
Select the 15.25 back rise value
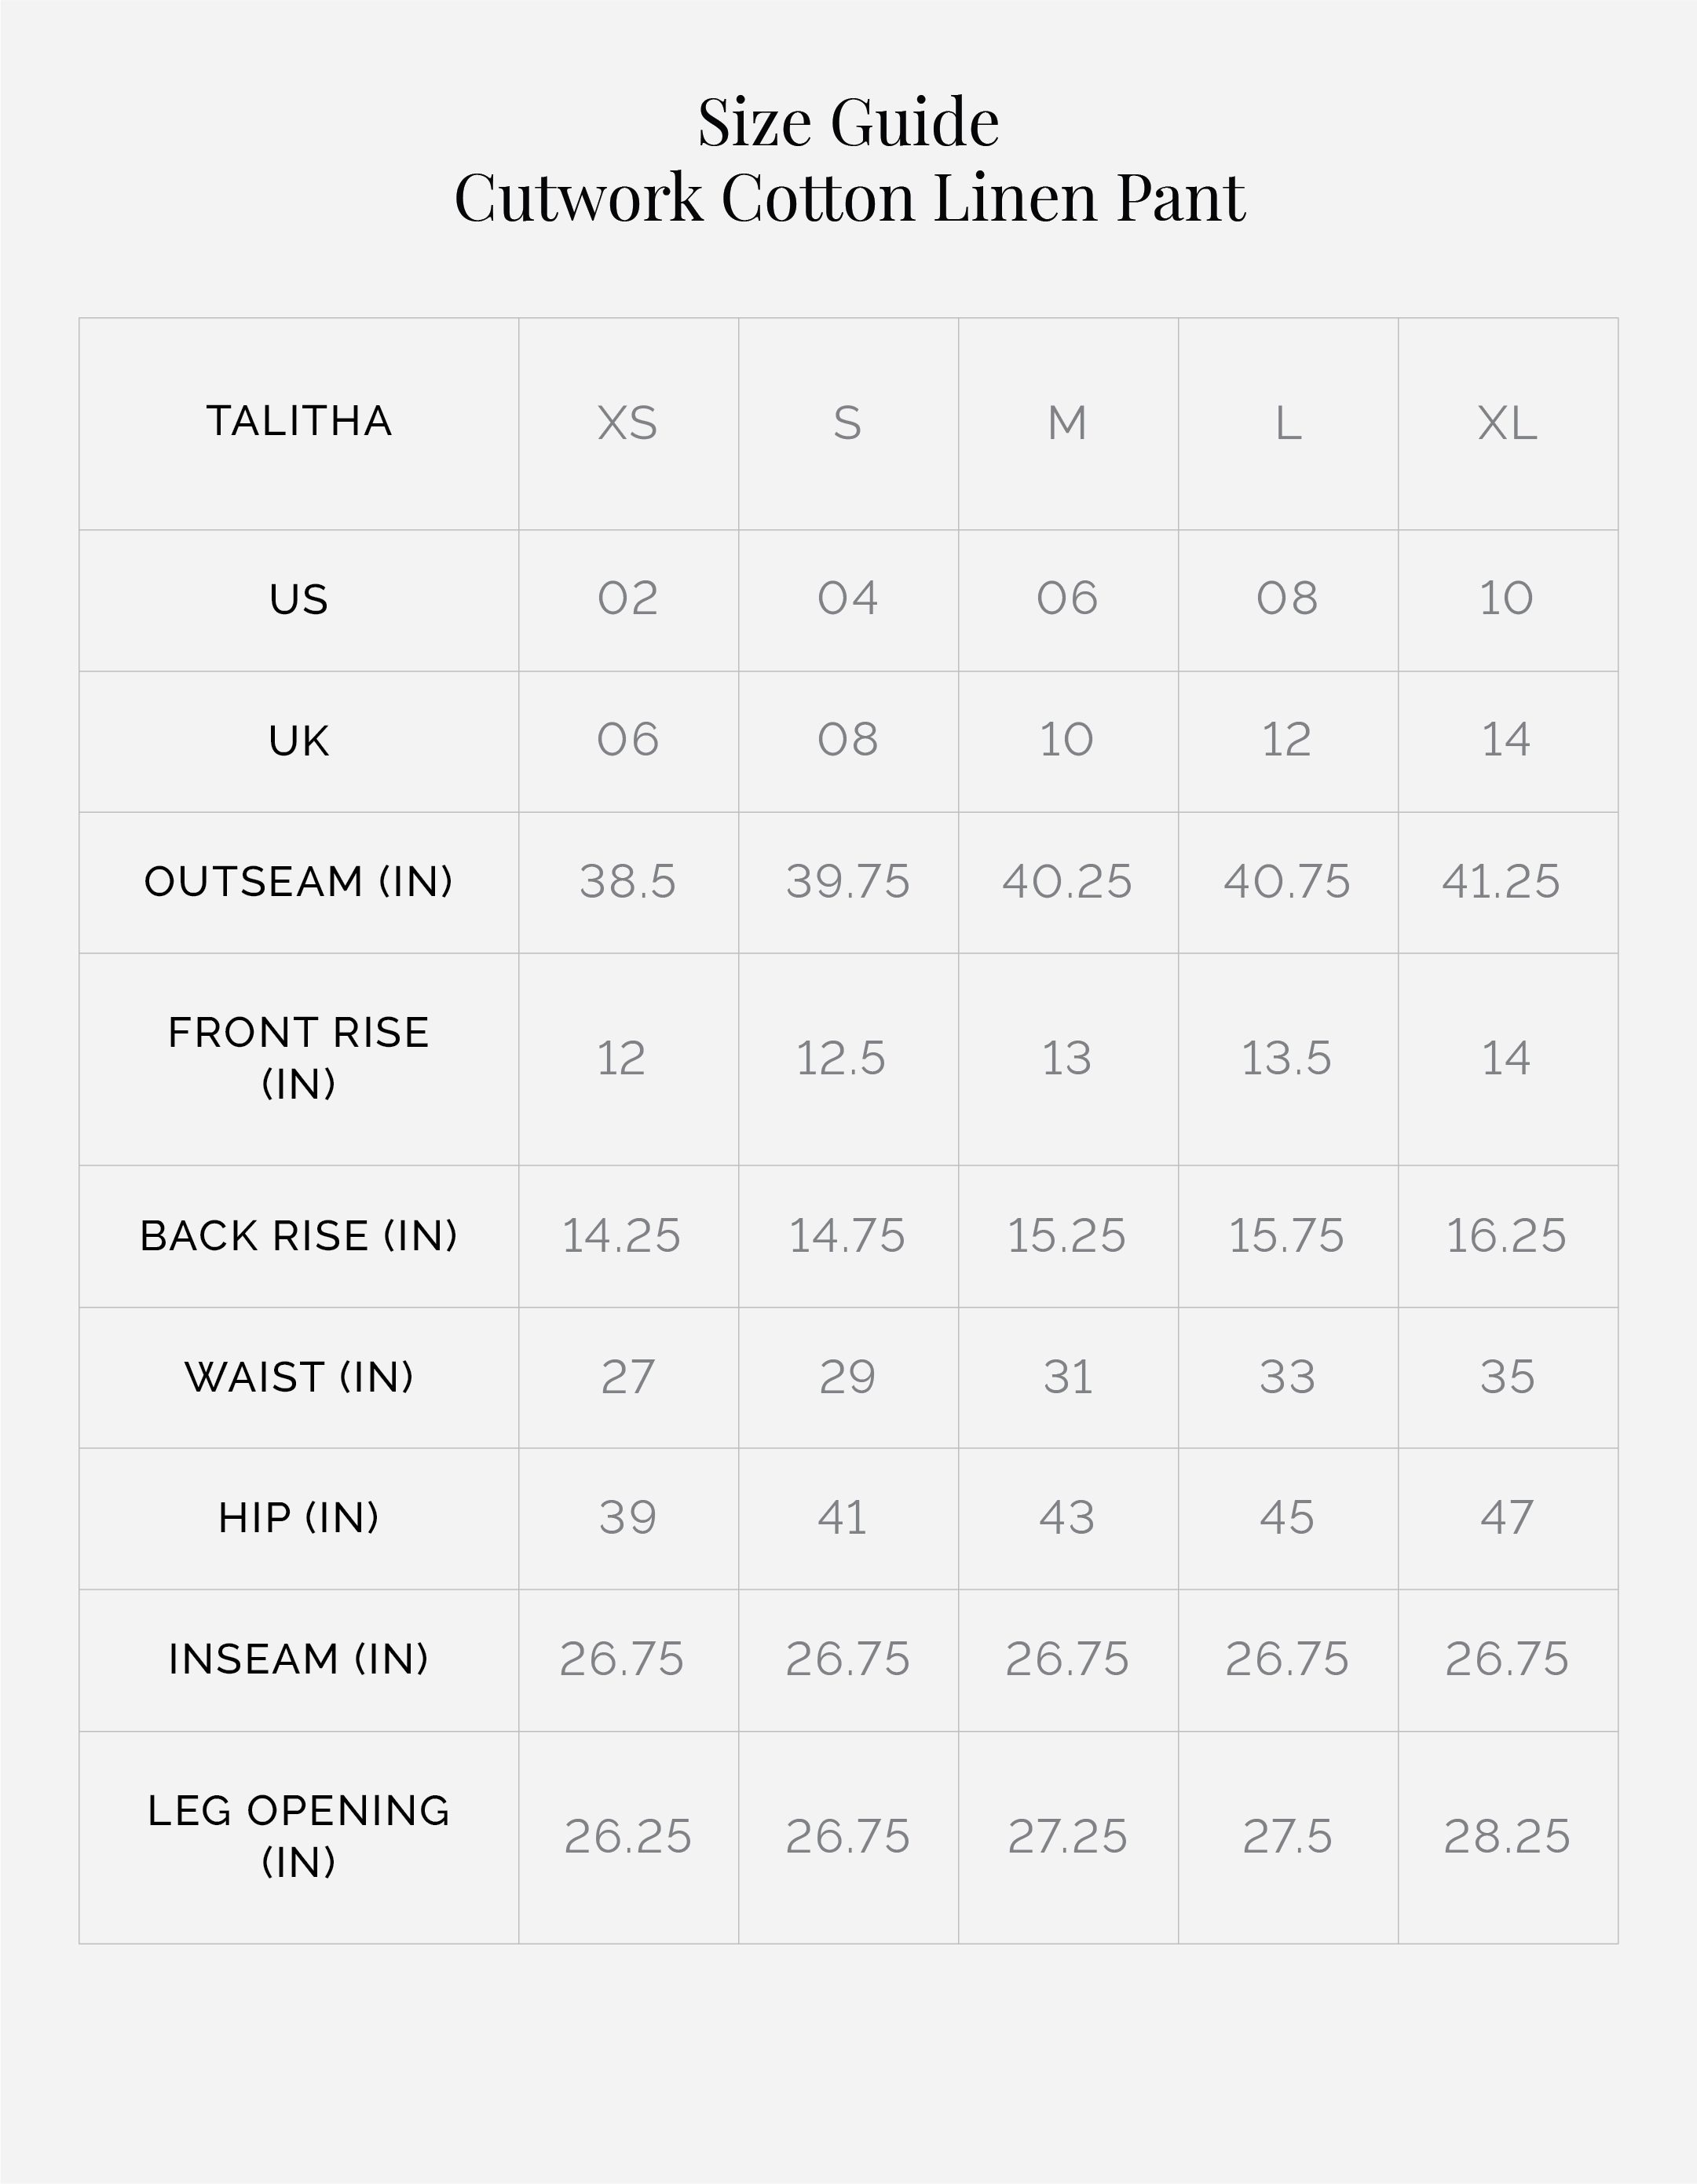pyautogui.click(x=1067, y=1235)
